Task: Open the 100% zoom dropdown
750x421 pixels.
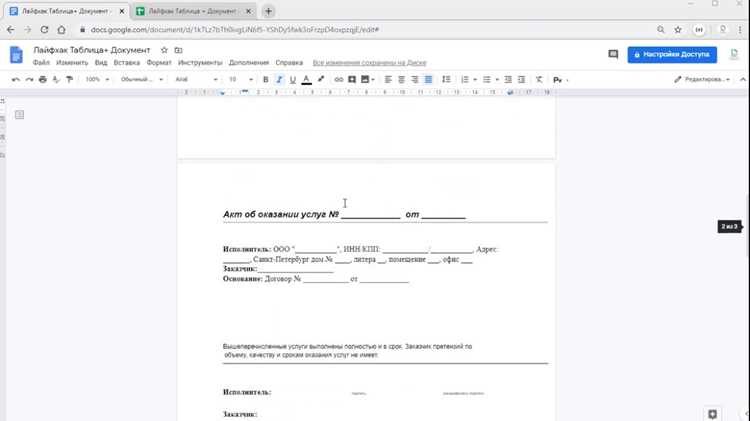Action: [x=97, y=79]
